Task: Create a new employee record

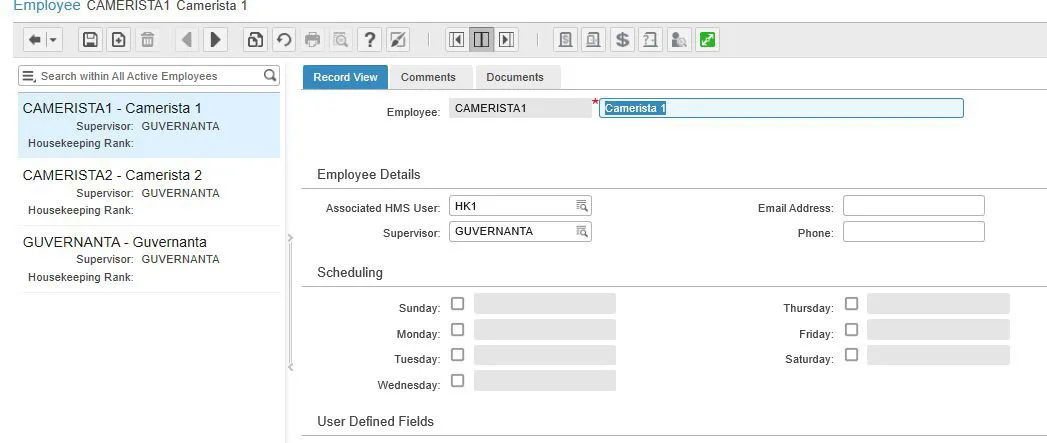Action: point(119,40)
